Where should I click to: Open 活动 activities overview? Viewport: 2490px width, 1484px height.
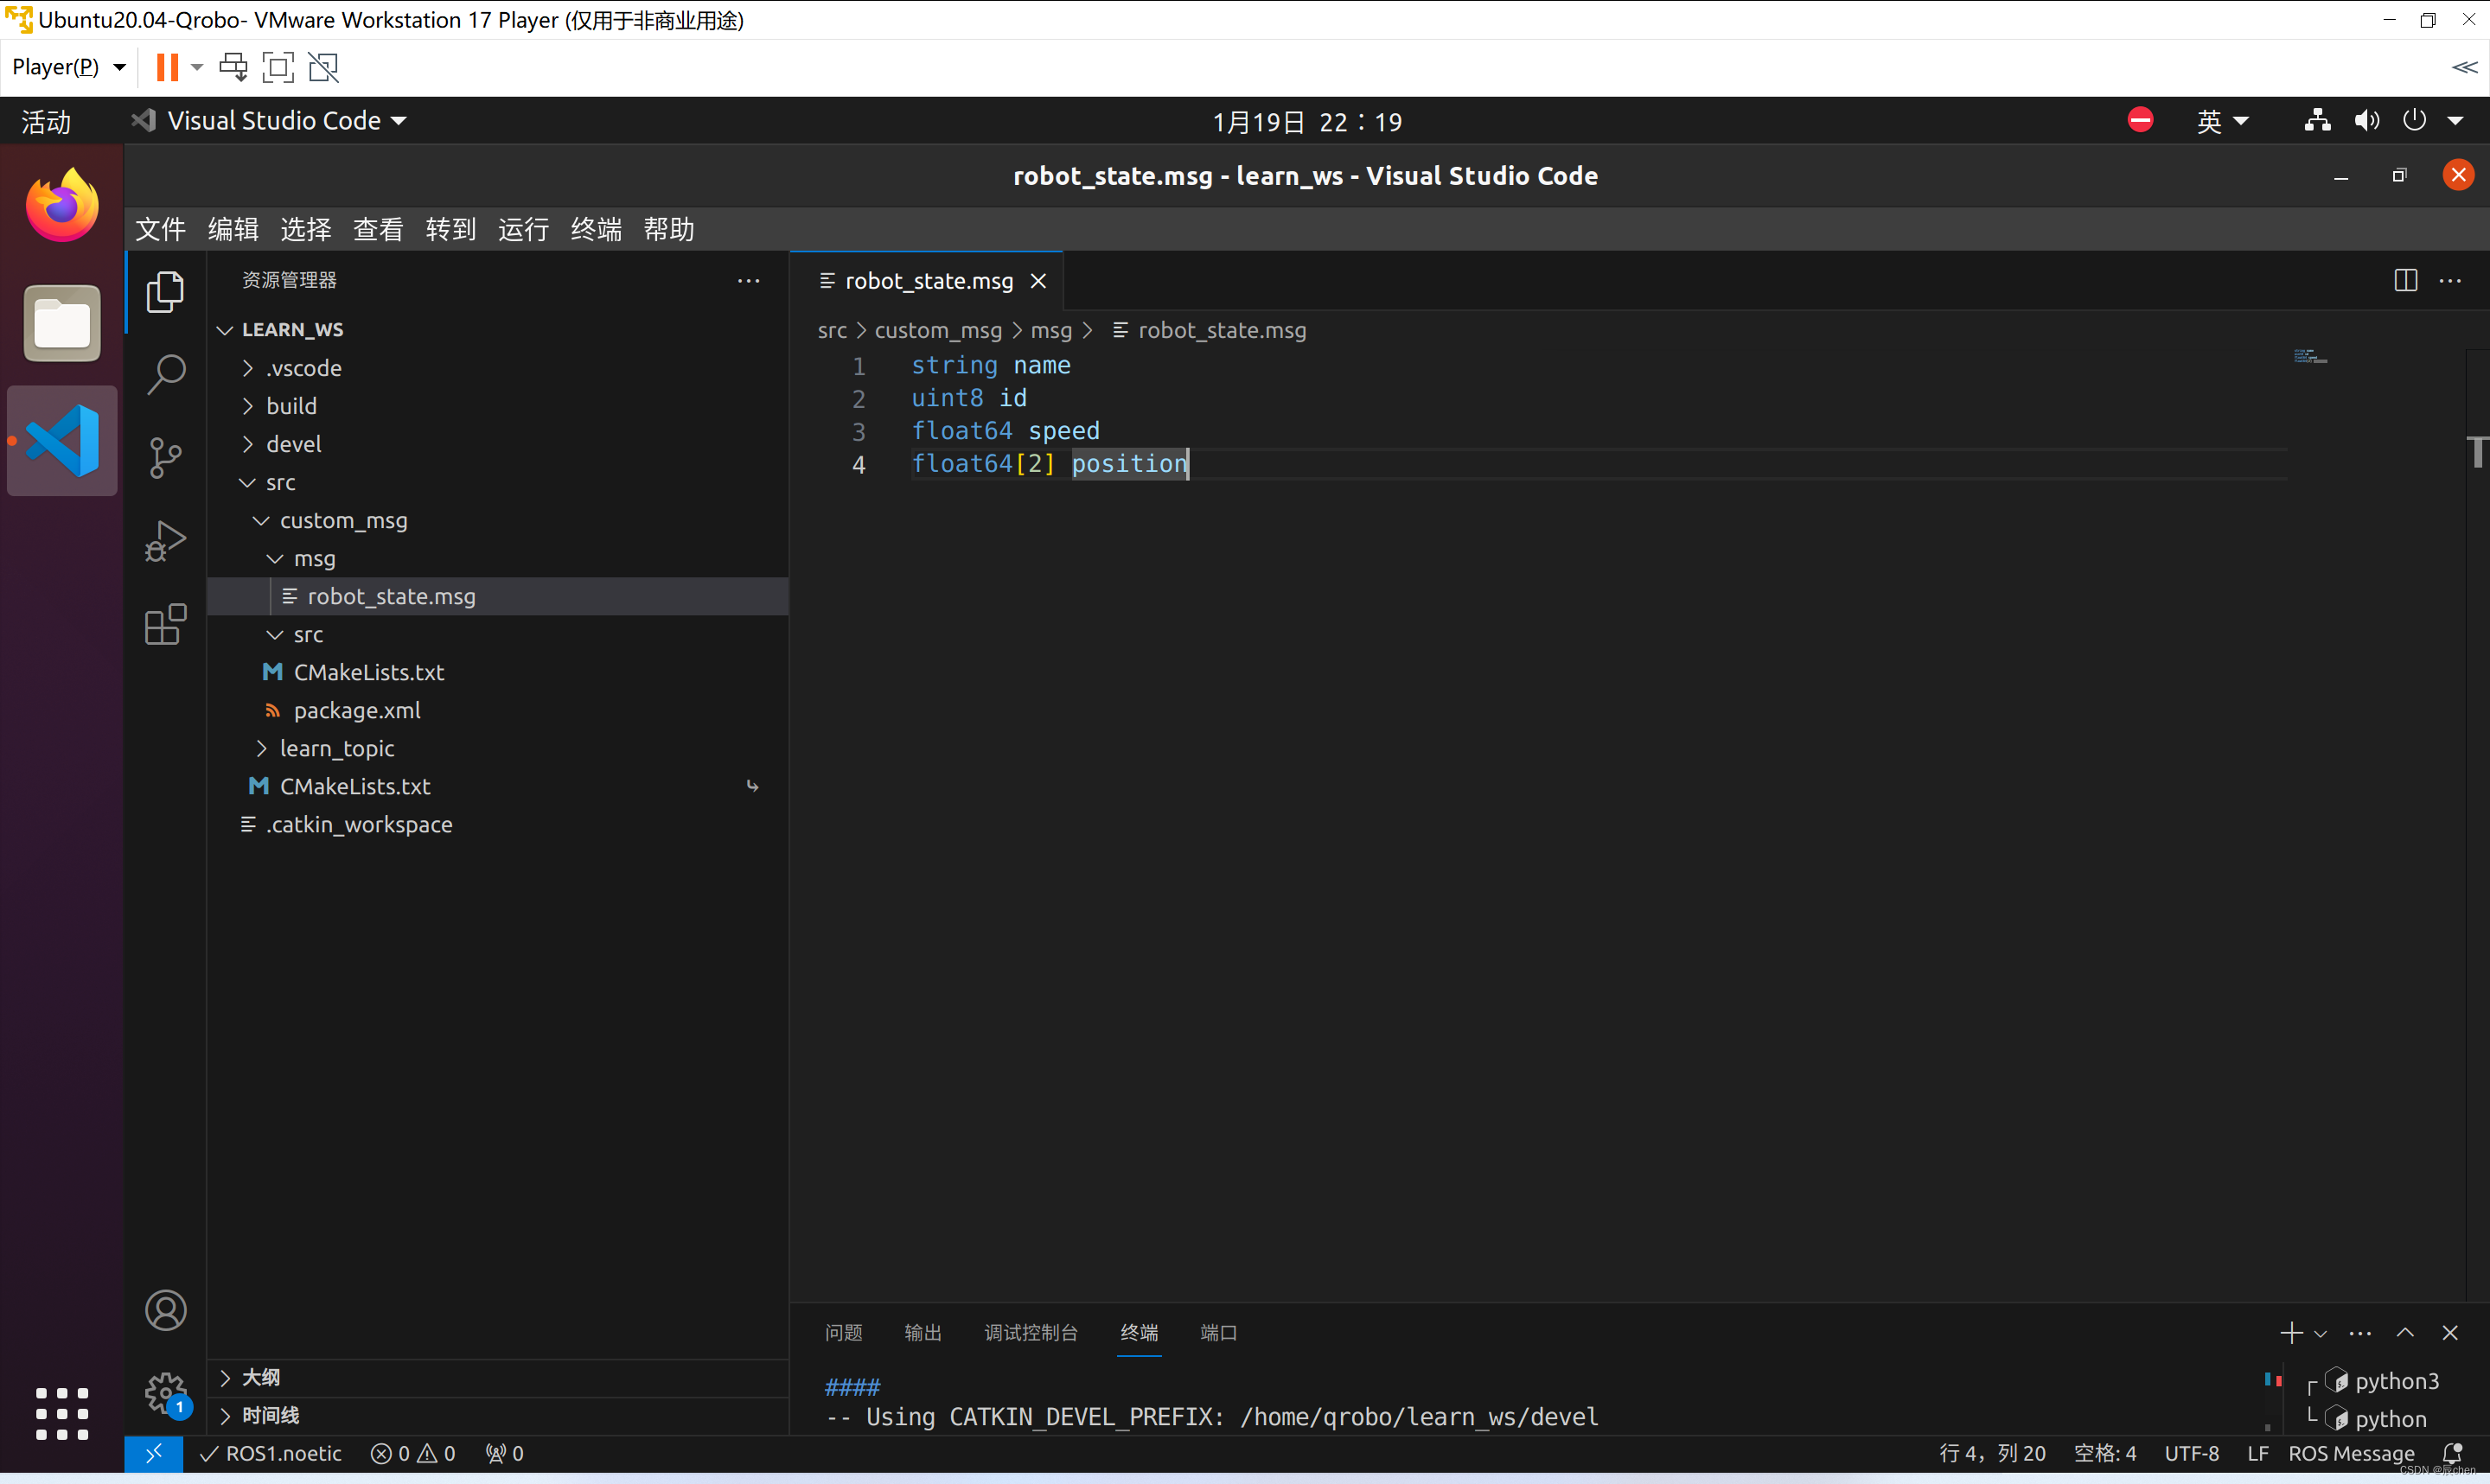[46, 121]
